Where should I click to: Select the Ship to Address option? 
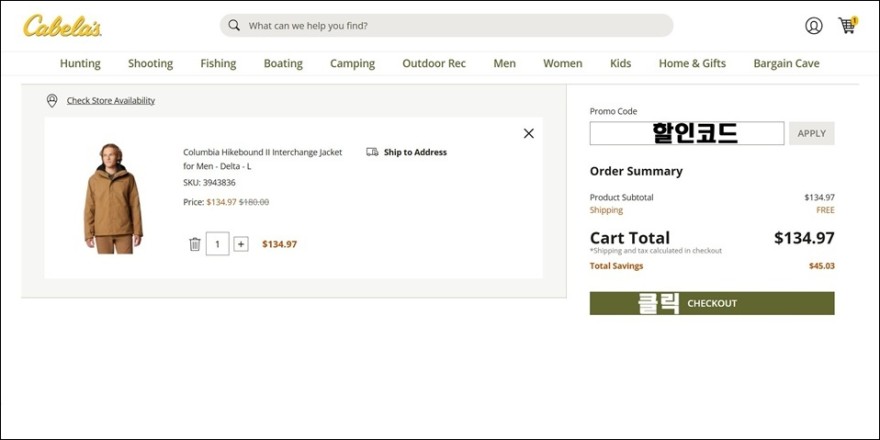tap(415, 152)
